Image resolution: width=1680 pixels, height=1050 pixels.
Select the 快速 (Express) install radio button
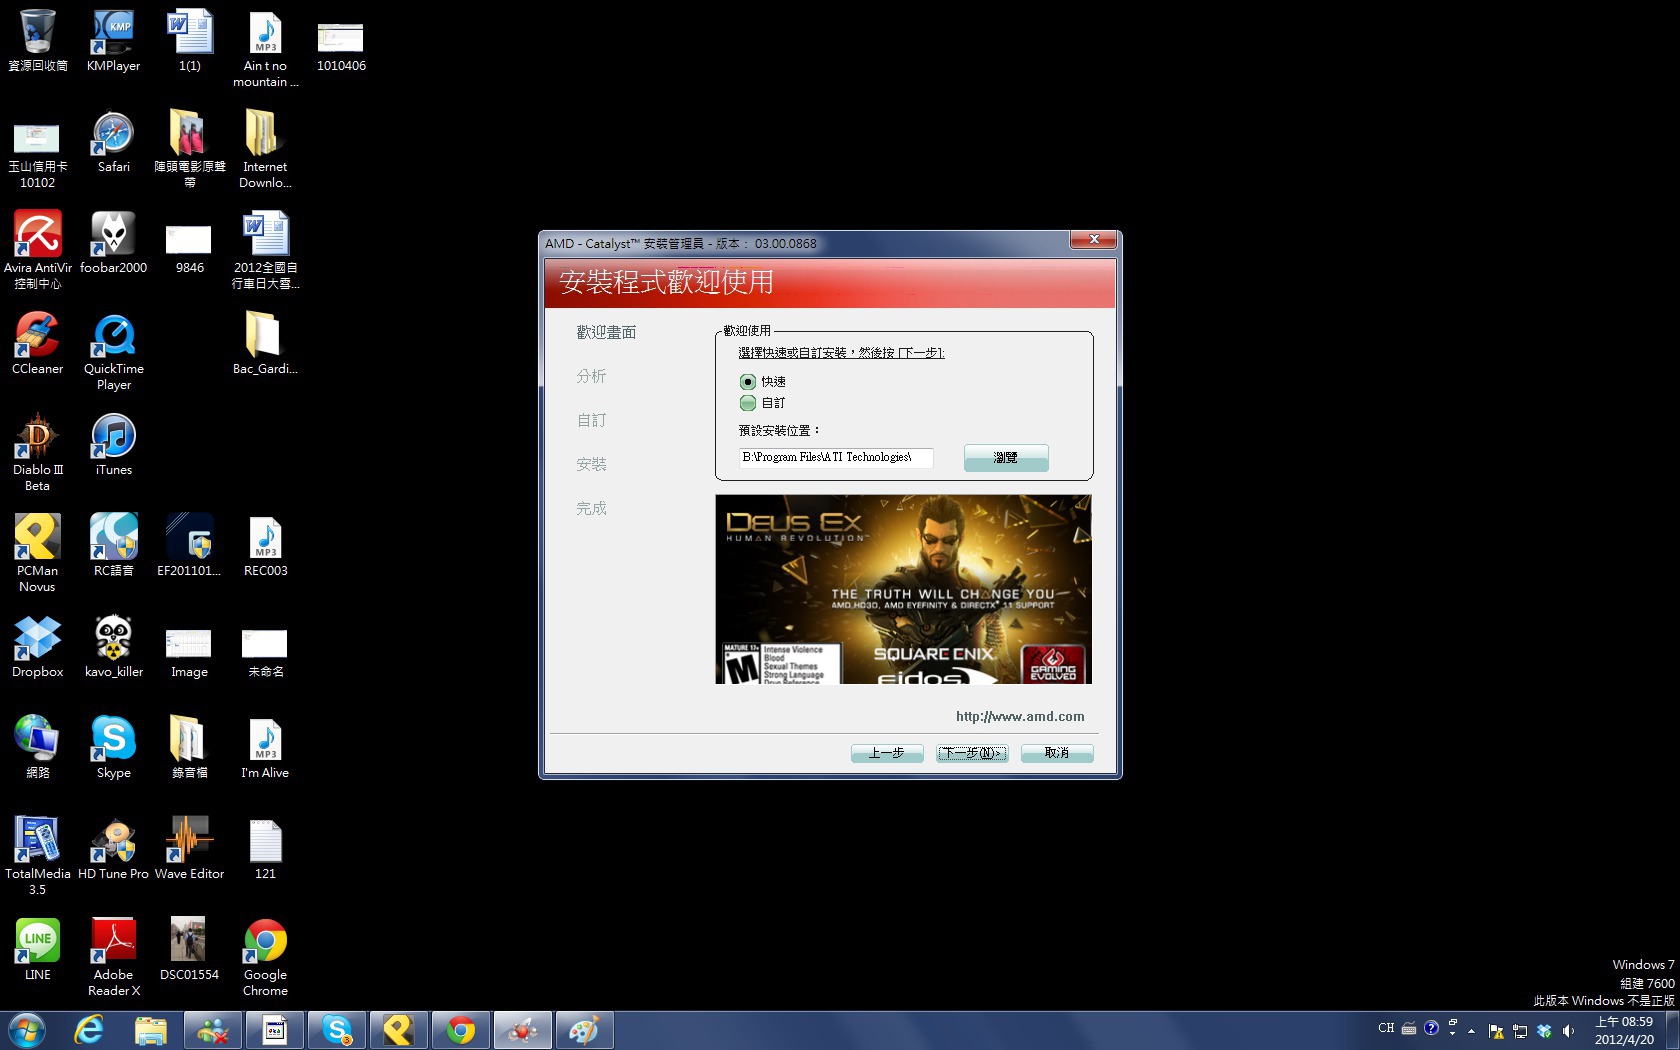[748, 382]
